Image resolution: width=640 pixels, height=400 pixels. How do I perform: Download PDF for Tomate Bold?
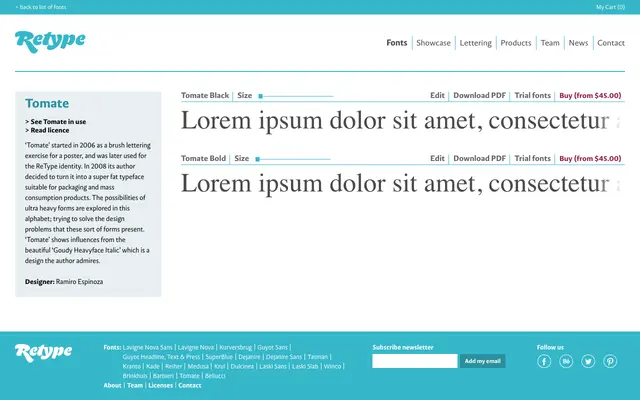[479, 158]
